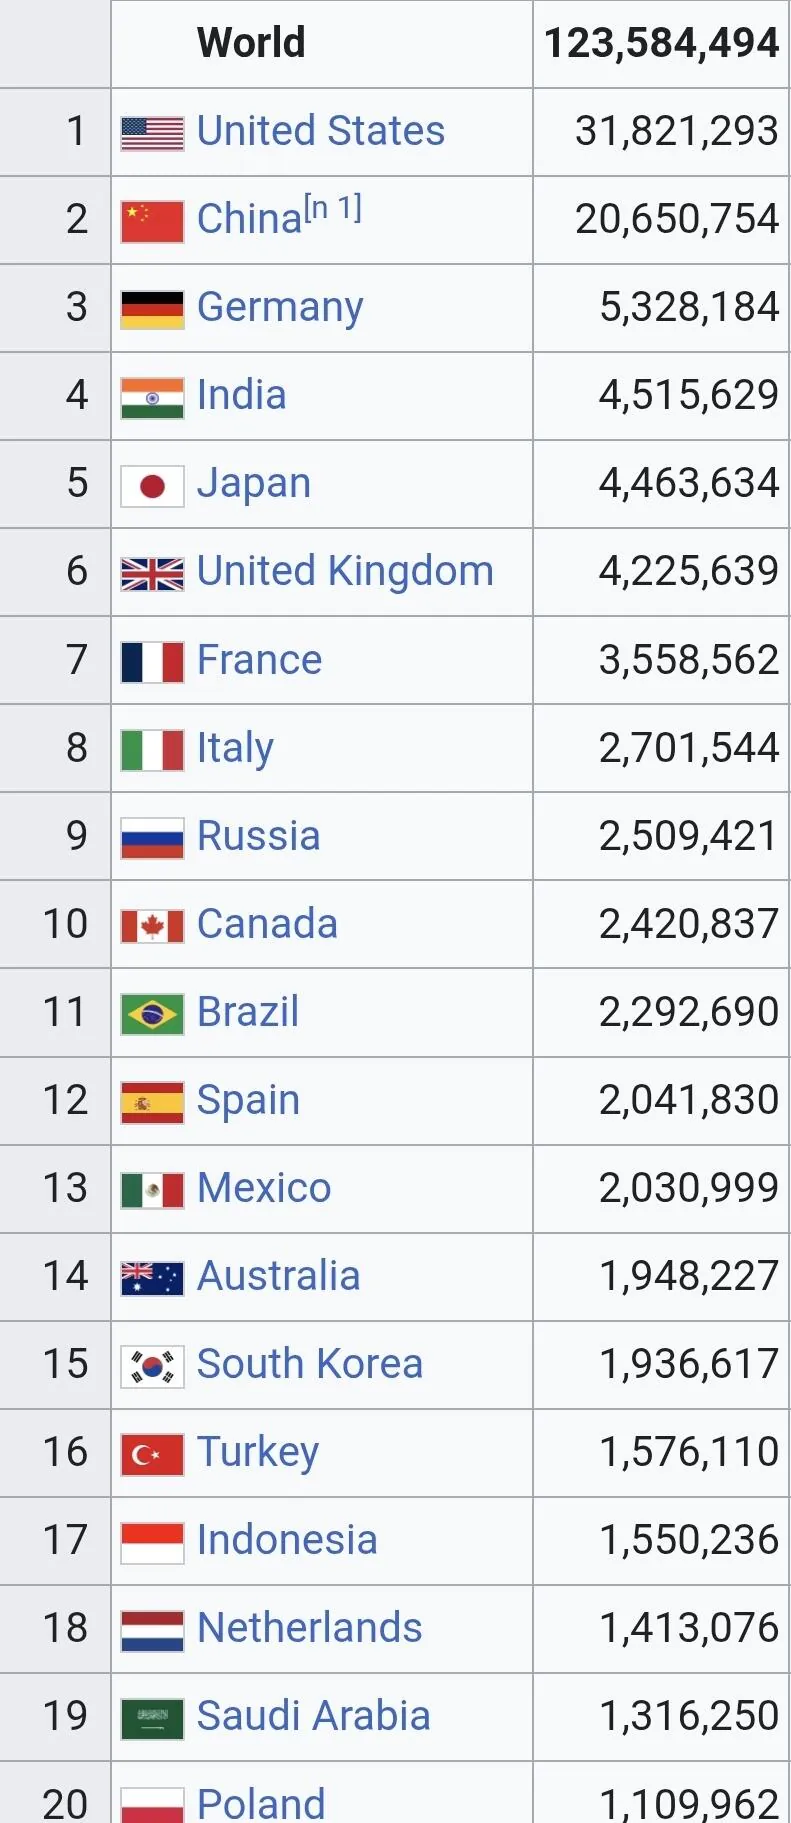Click the Canada flag icon
This screenshot has width=791, height=1823.
(x=152, y=926)
